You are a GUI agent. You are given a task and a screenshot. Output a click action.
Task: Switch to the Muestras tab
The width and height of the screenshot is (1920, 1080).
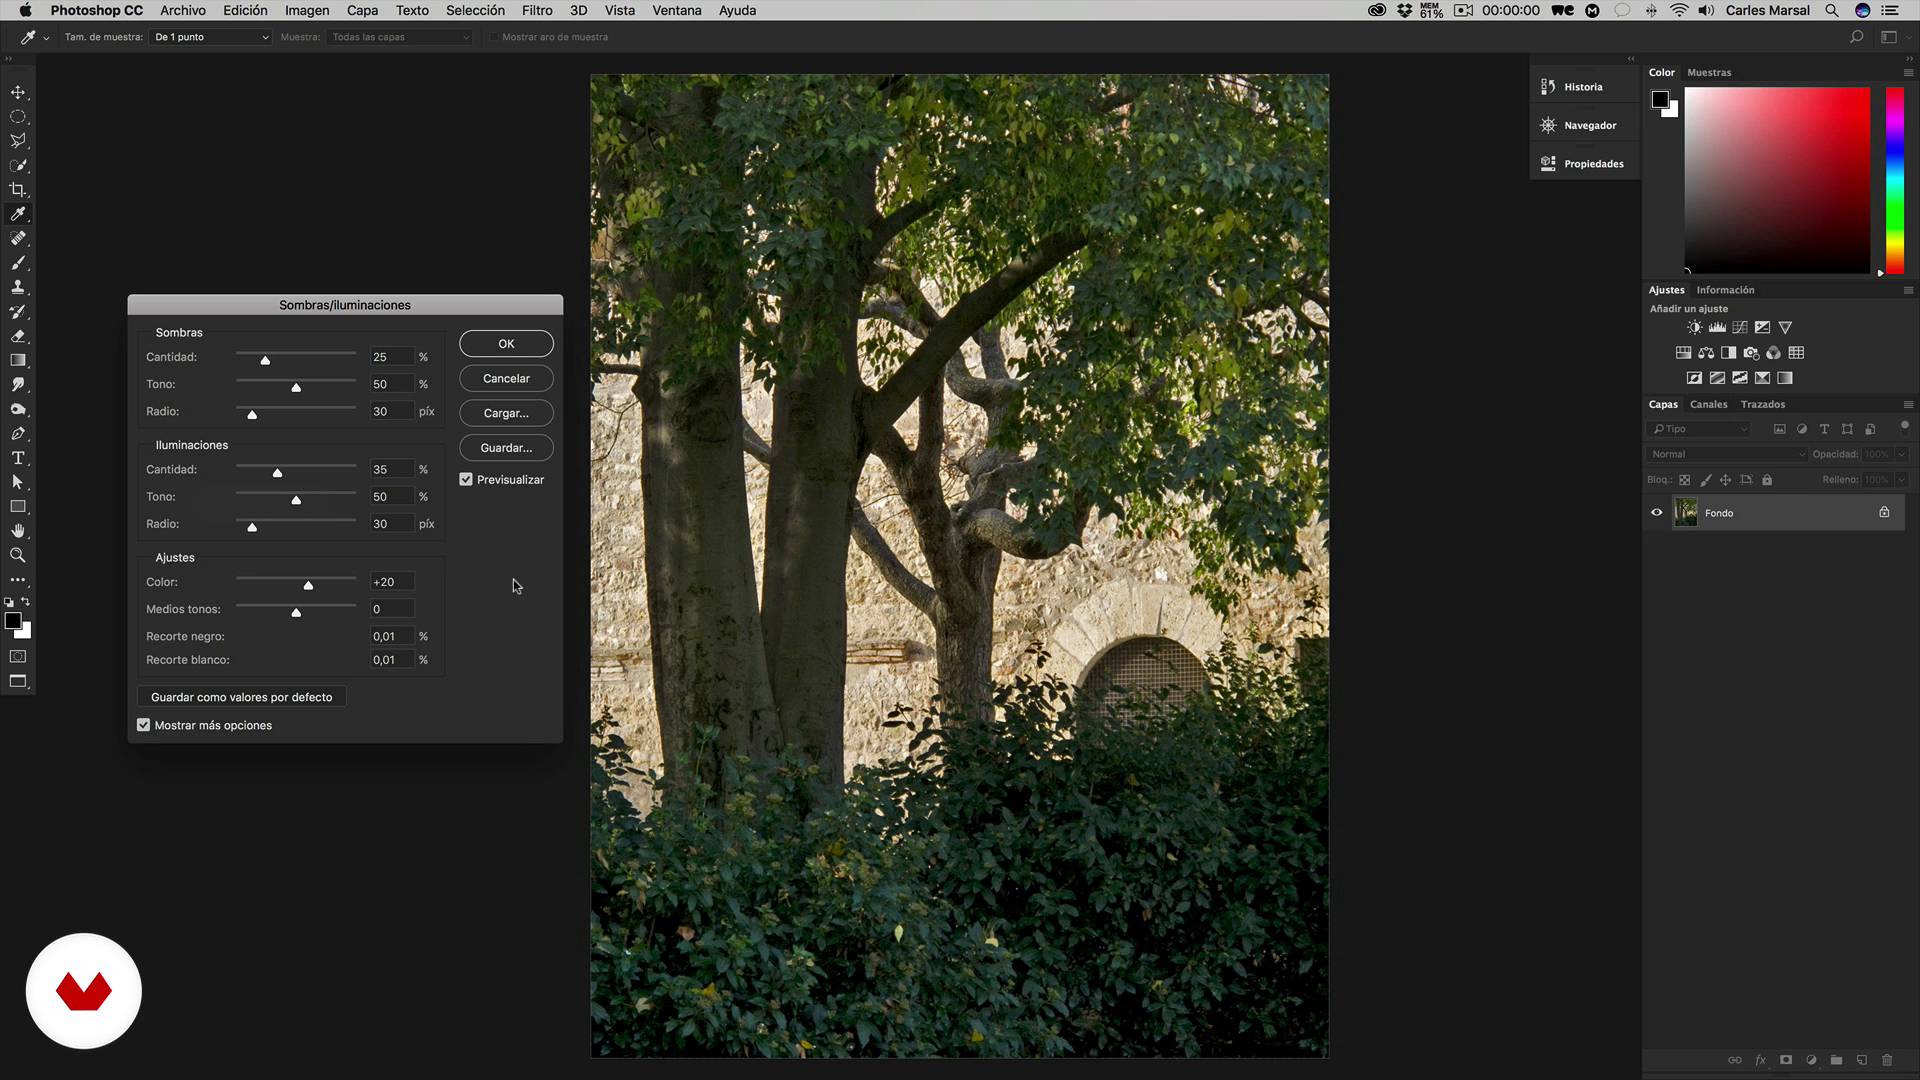click(1709, 72)
